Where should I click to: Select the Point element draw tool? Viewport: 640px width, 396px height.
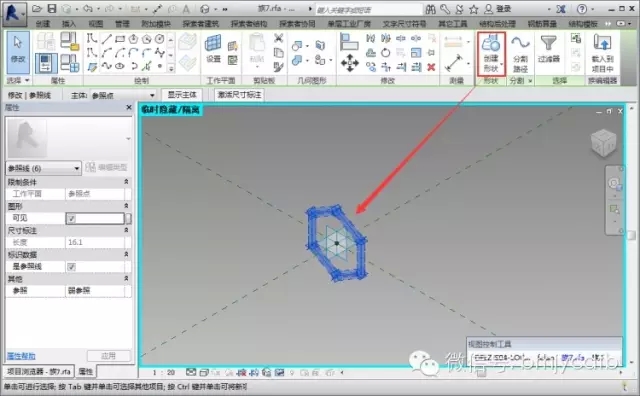point(160,66)
